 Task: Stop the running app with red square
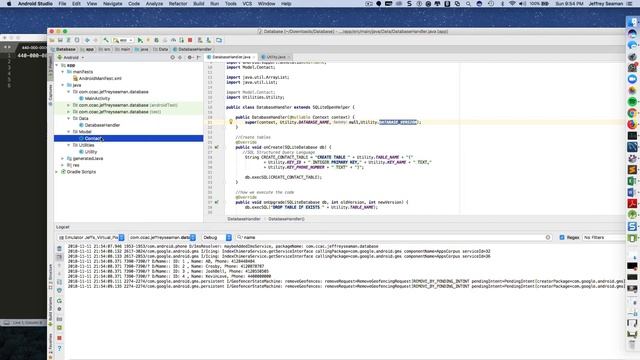(x=190, y=40)
